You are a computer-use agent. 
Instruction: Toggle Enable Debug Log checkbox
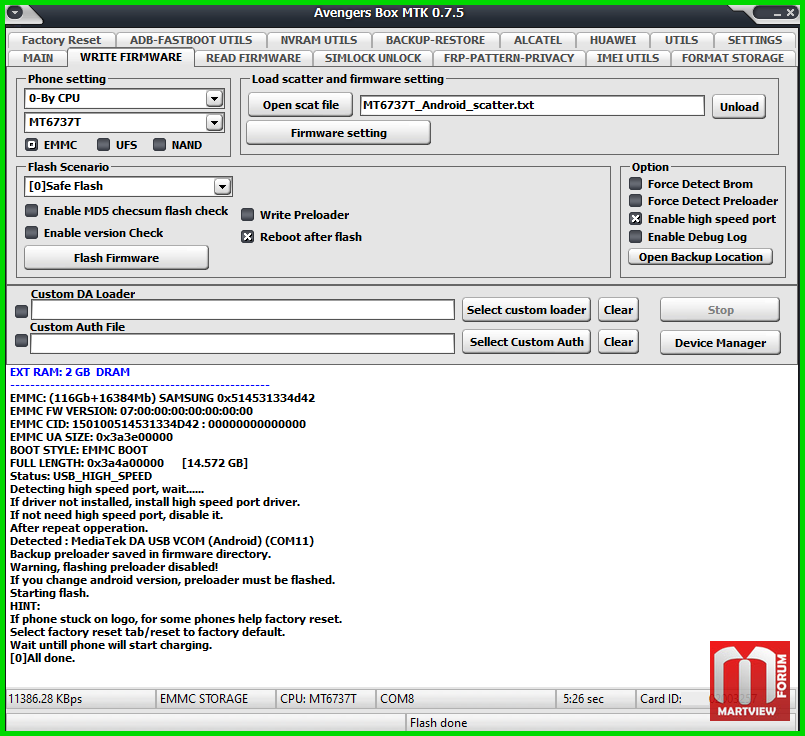click(636, 237)
